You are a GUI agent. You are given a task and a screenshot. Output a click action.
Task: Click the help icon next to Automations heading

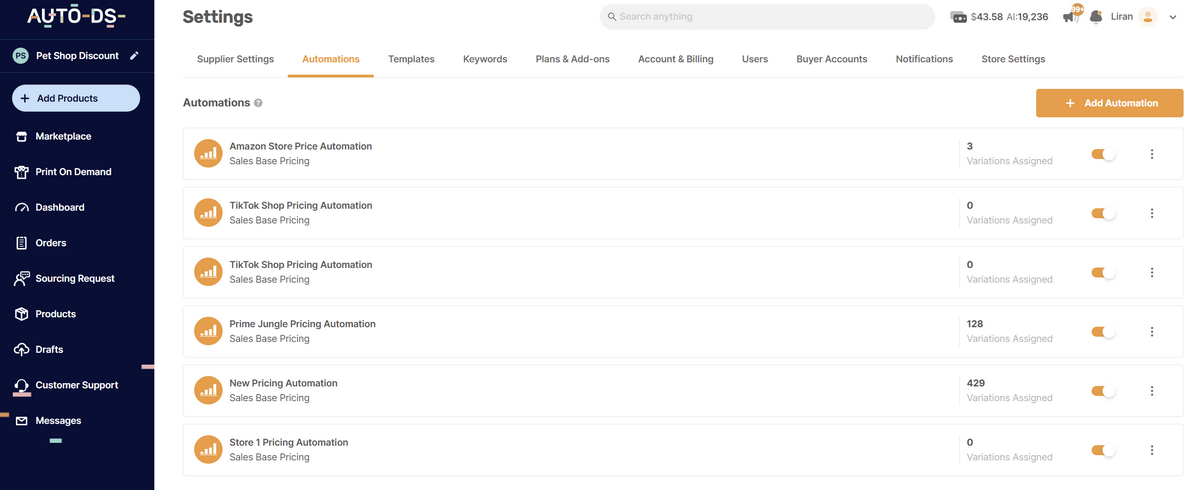(x=258, y=103)
